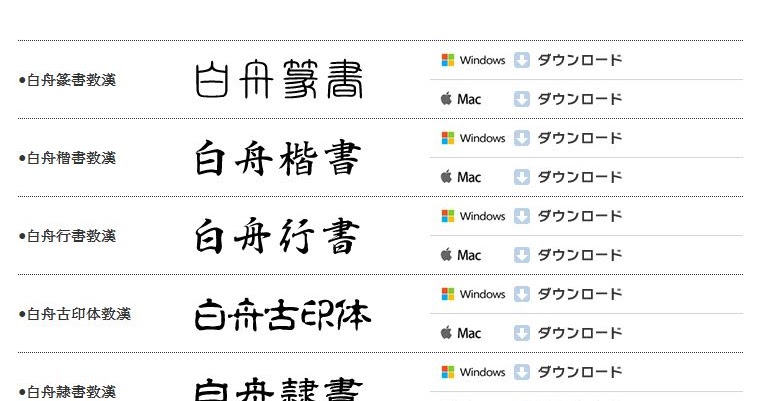This screenshot has height=401, width=764.
Task: Click the Windows download arrow icon for 白舟古印体教漢
Action: tap(521, 294)
